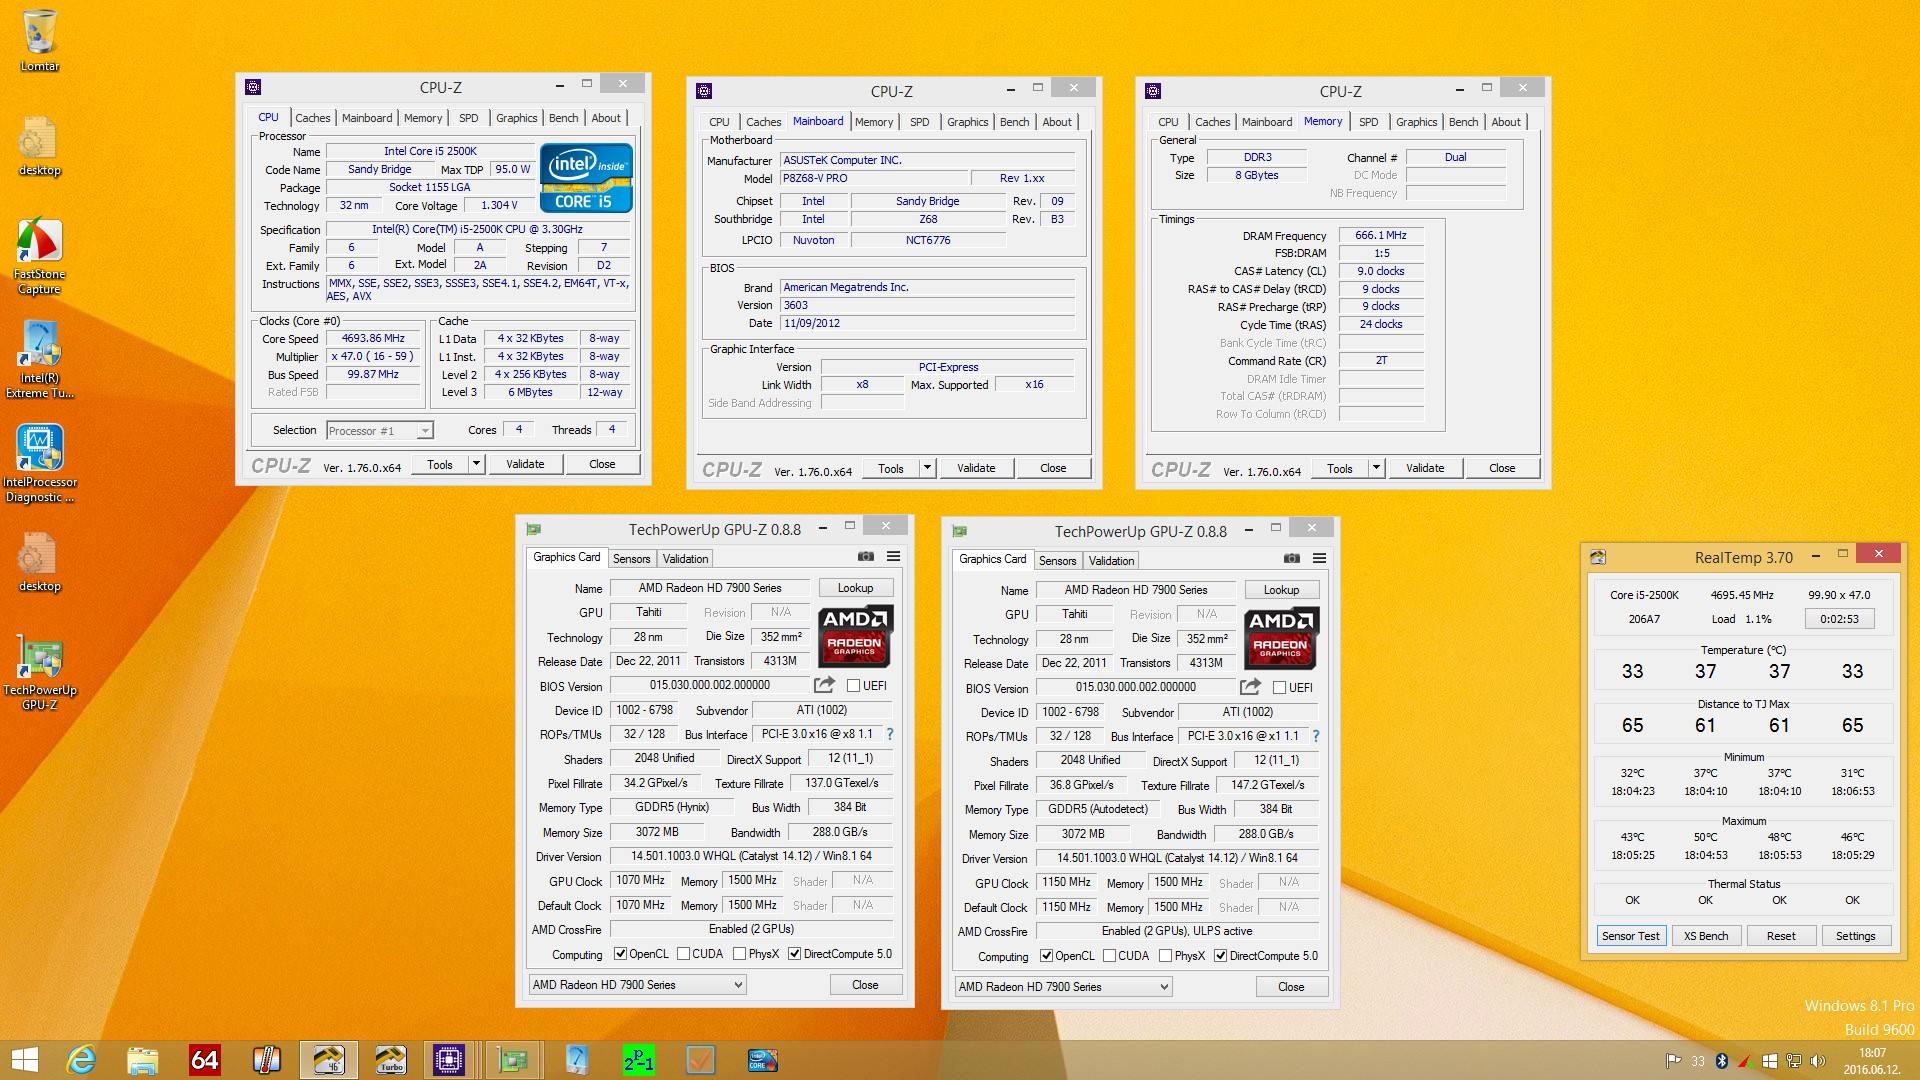
Task: Click Sensor Test button in RealTemp
Action: tap(1631, 936)
